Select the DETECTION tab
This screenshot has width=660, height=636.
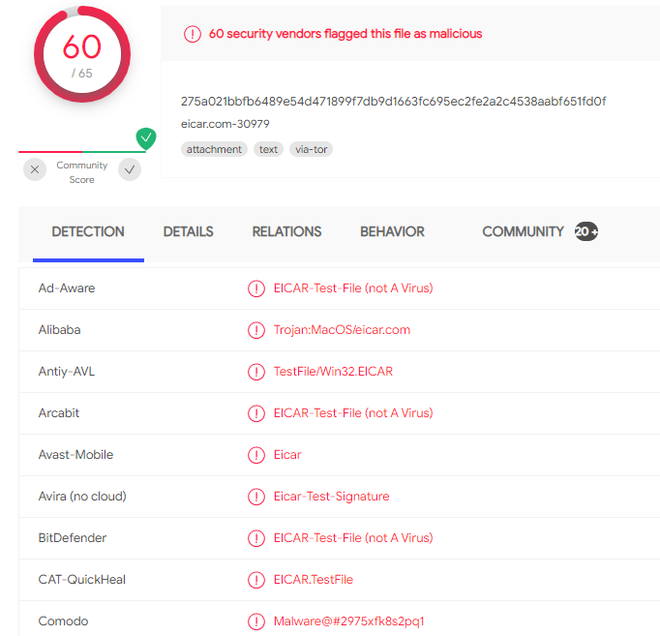88,232
